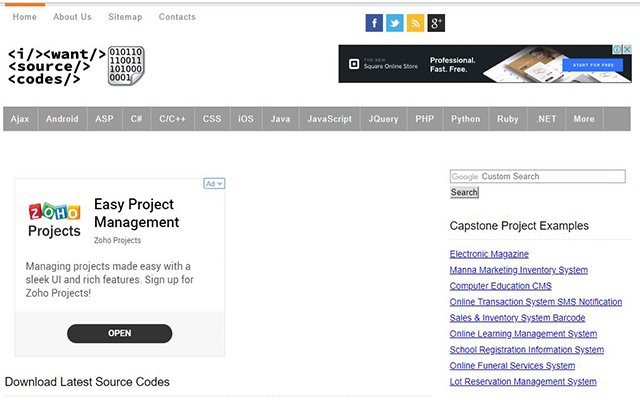Viewport: 640px width, 400px height.
Task: Open Online Learning Management System link
Action: click(523, 333)
